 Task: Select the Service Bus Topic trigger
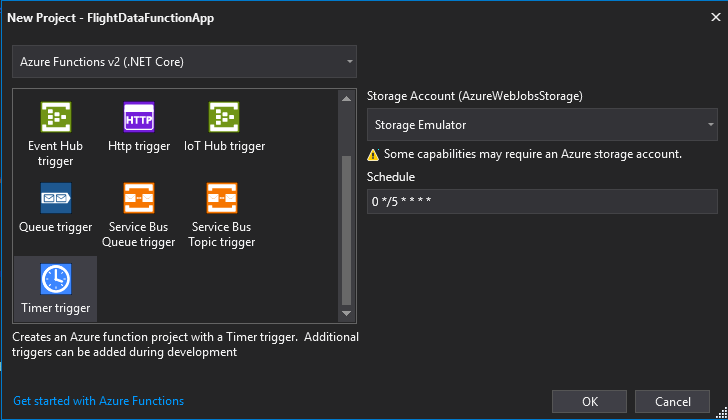[221, 215]
